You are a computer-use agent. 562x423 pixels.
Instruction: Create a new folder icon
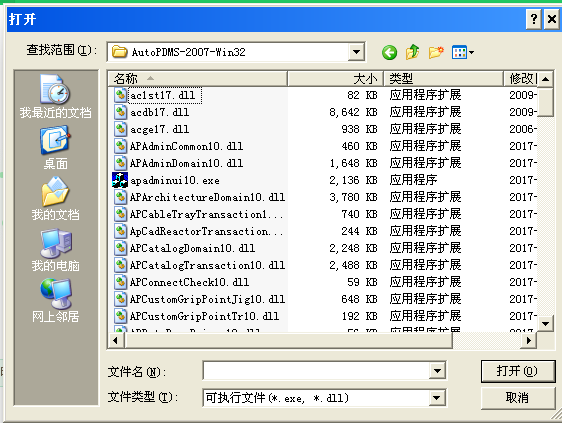[436, 52]
